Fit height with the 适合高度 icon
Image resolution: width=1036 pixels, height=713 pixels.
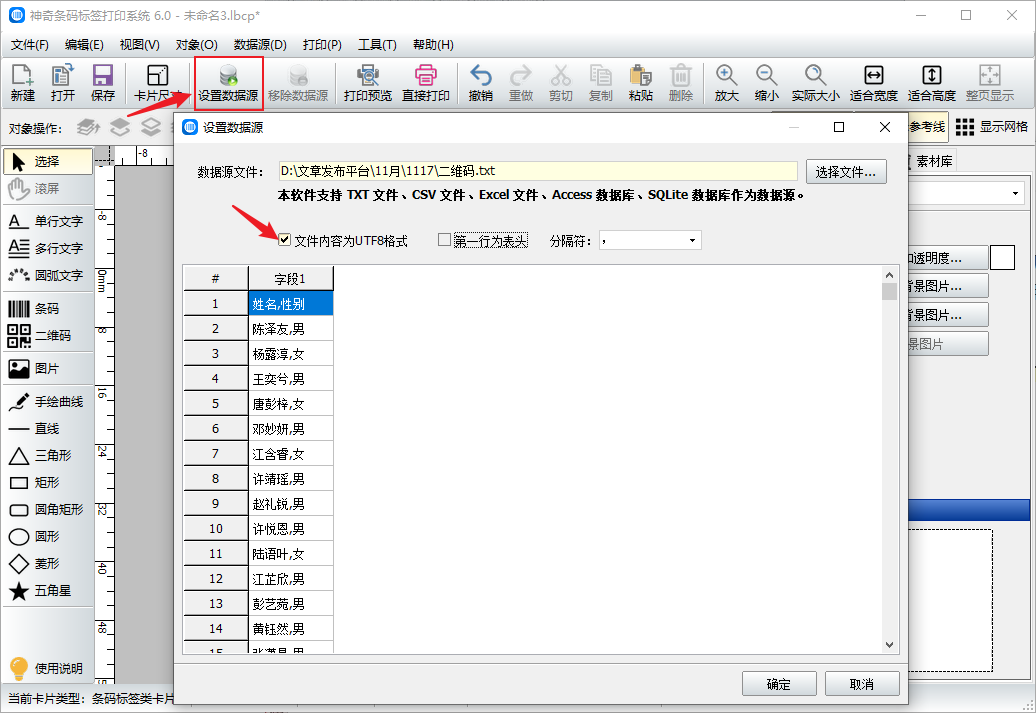pyautogui.click(x=932, y=83)
